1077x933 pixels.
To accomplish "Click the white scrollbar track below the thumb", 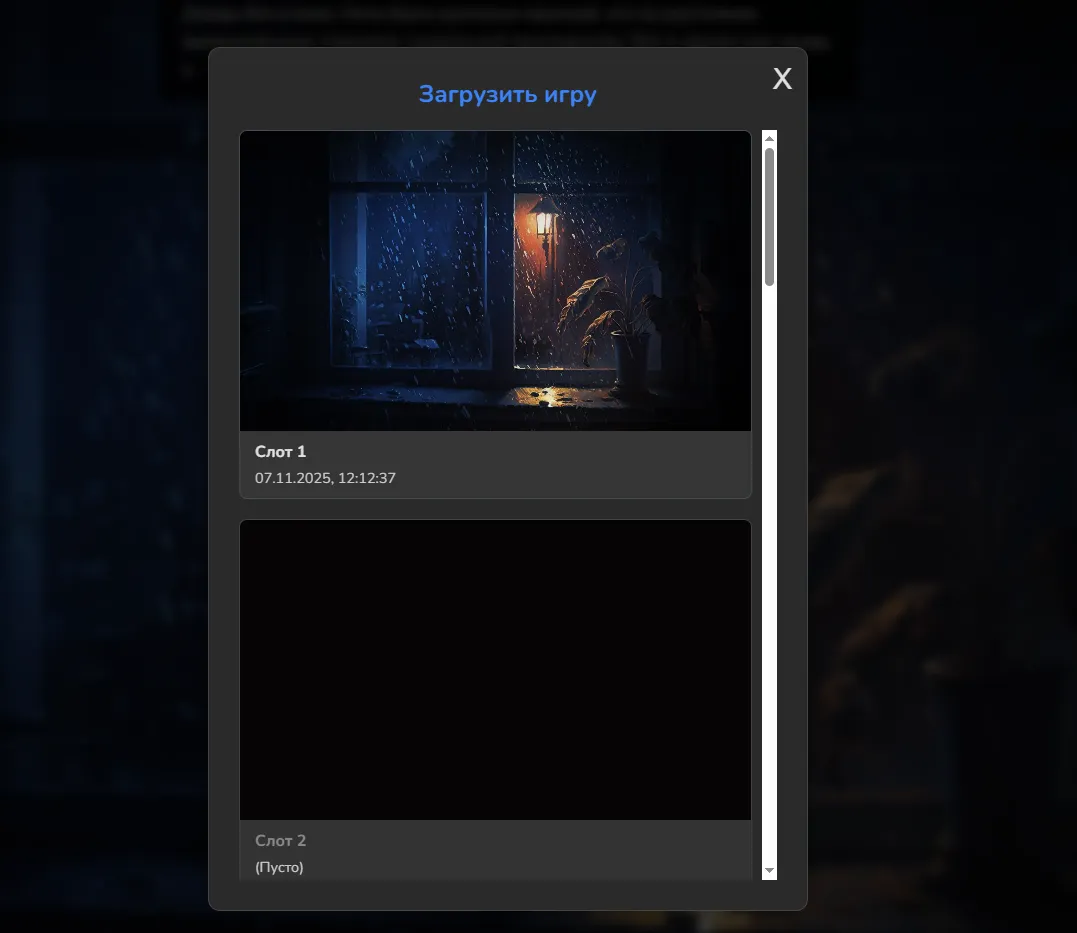I will (x=769, y=580).
